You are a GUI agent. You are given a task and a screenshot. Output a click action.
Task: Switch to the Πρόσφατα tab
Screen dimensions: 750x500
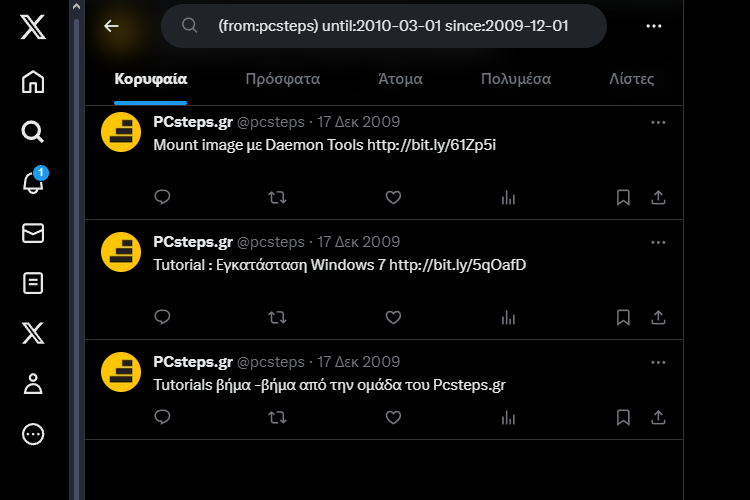click(283, 79)
